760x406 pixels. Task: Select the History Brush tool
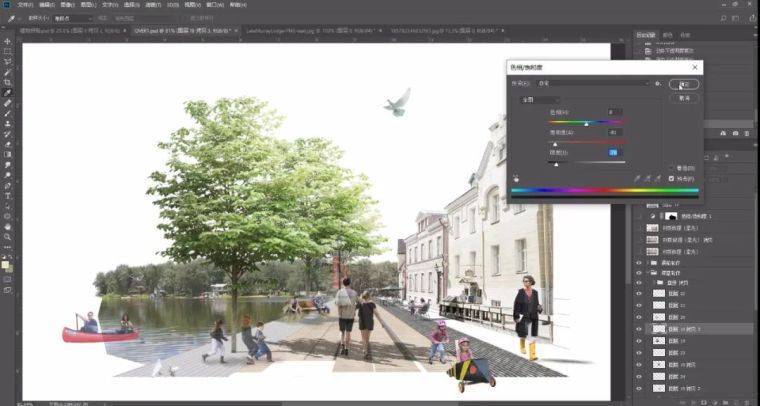(x=7, y=134)
